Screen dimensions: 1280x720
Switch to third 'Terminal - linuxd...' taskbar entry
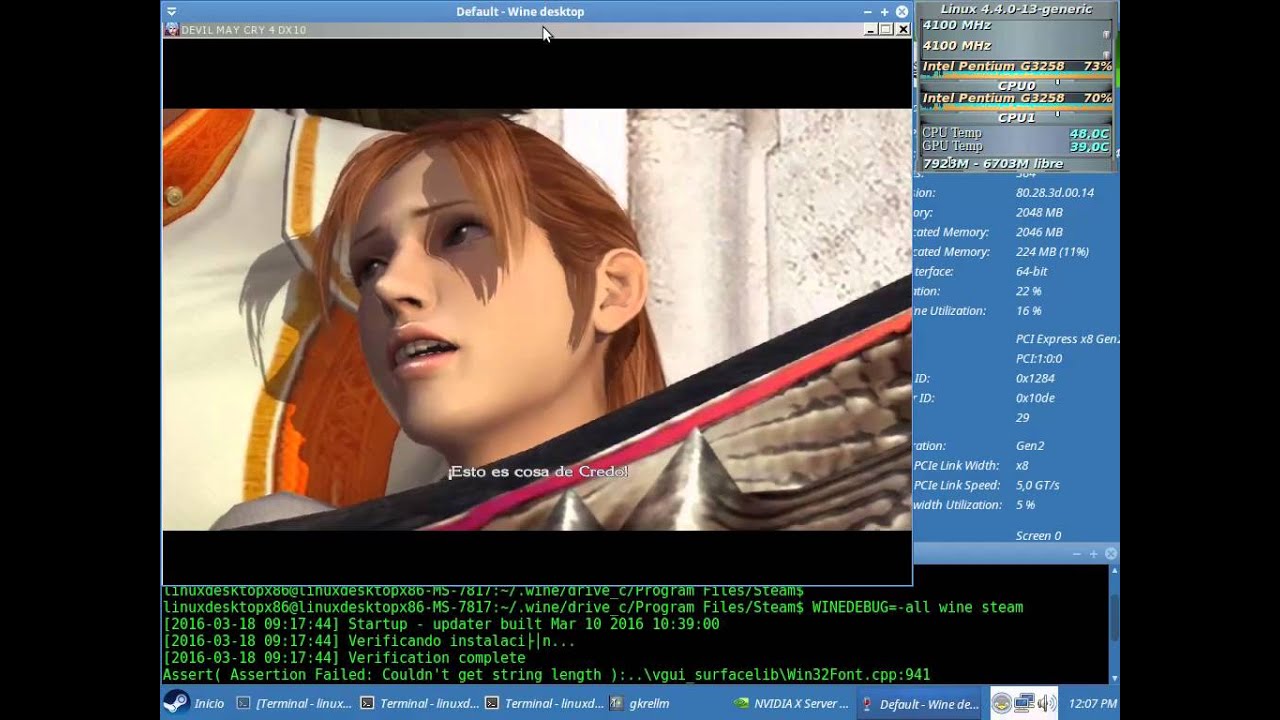[x=543, y=703]
